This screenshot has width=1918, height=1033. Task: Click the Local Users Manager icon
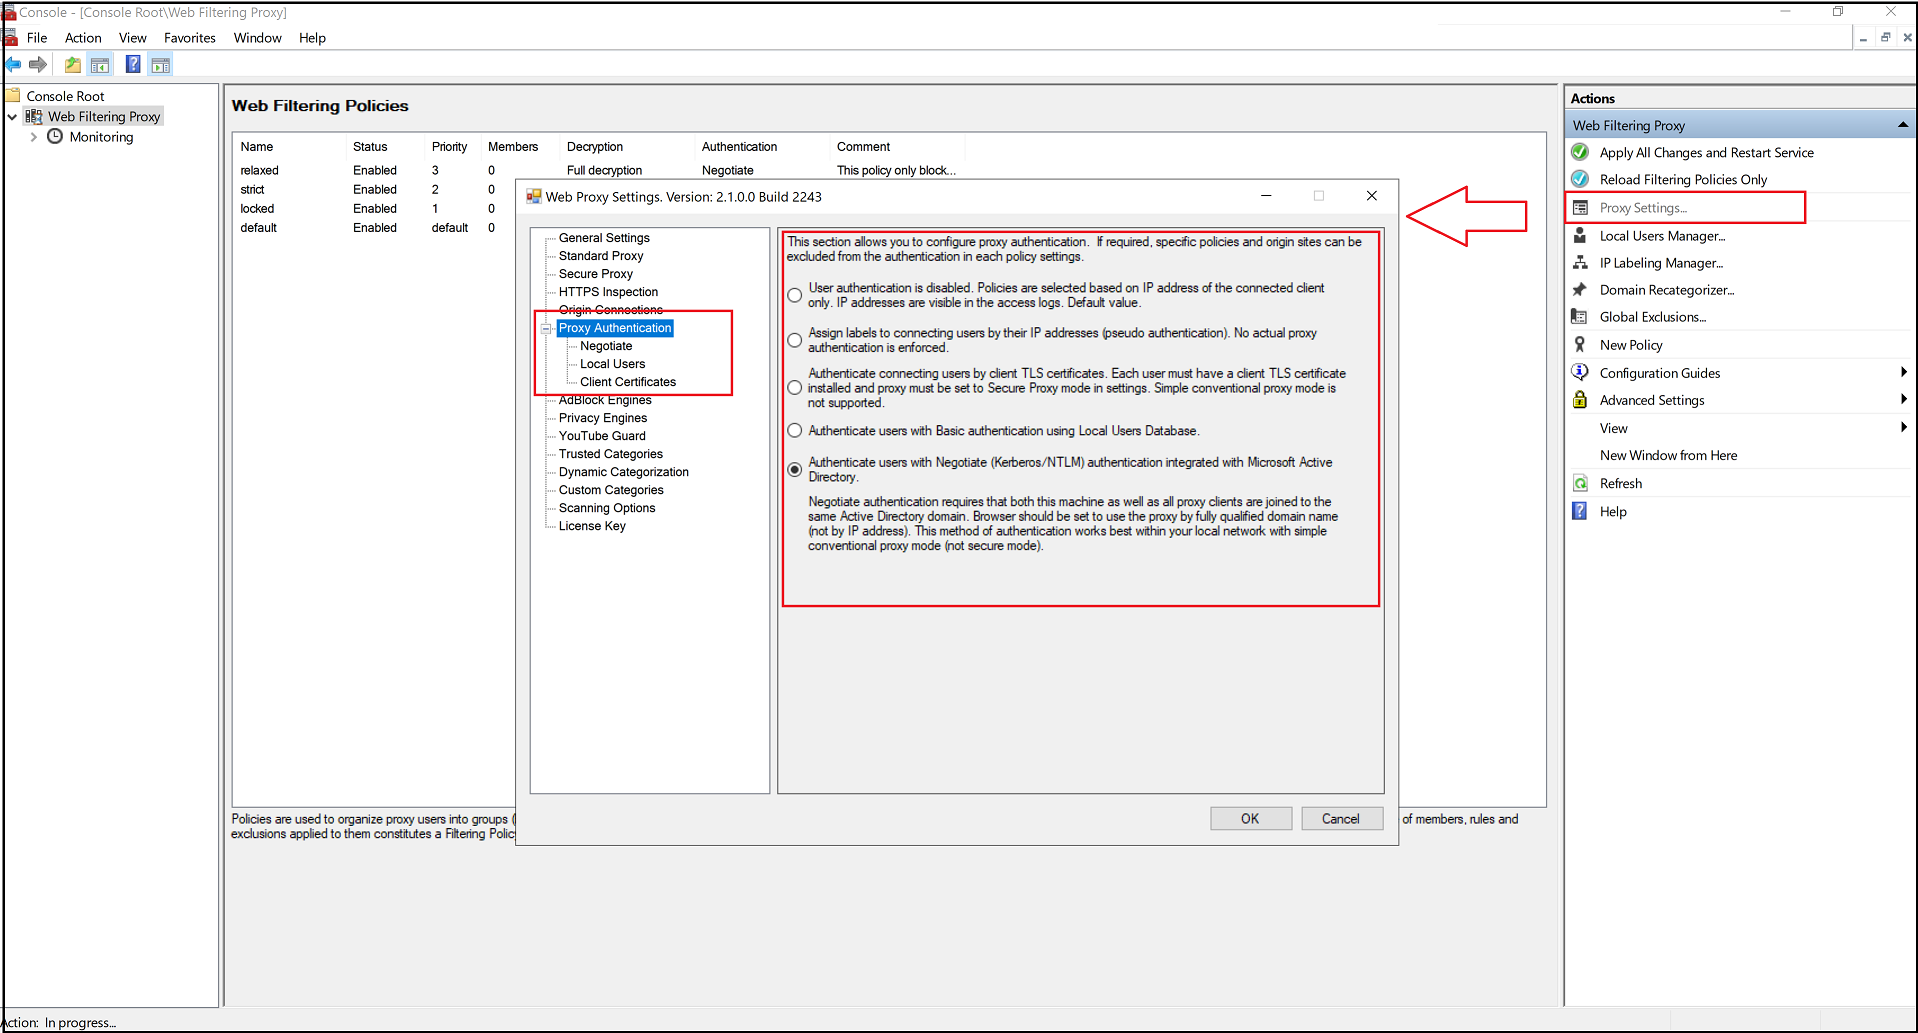point(1580,235)
